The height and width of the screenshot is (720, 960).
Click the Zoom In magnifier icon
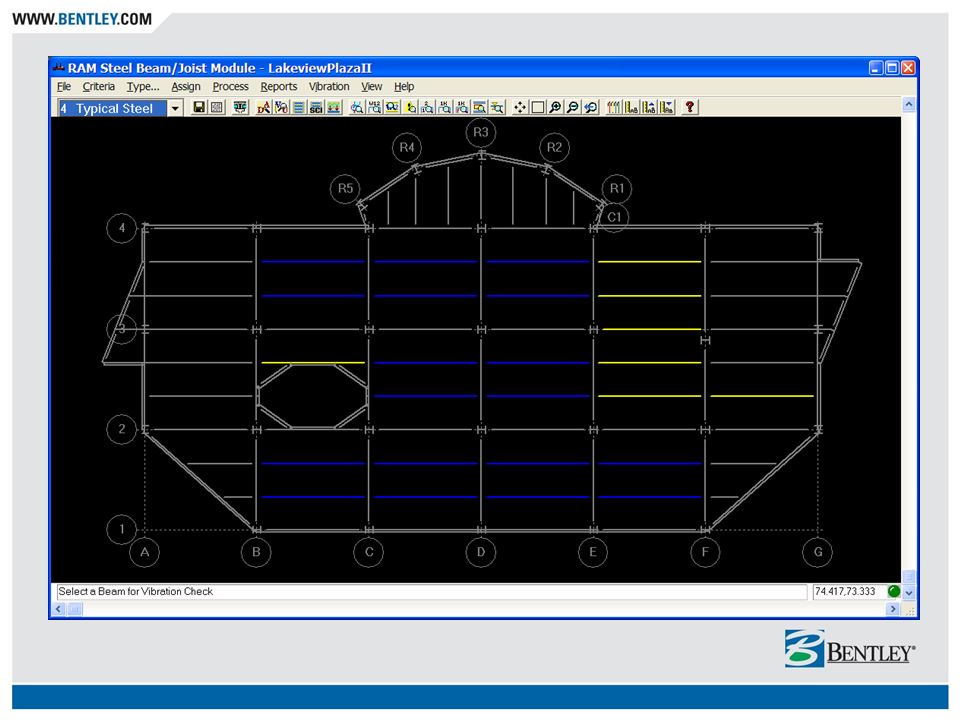555,108
